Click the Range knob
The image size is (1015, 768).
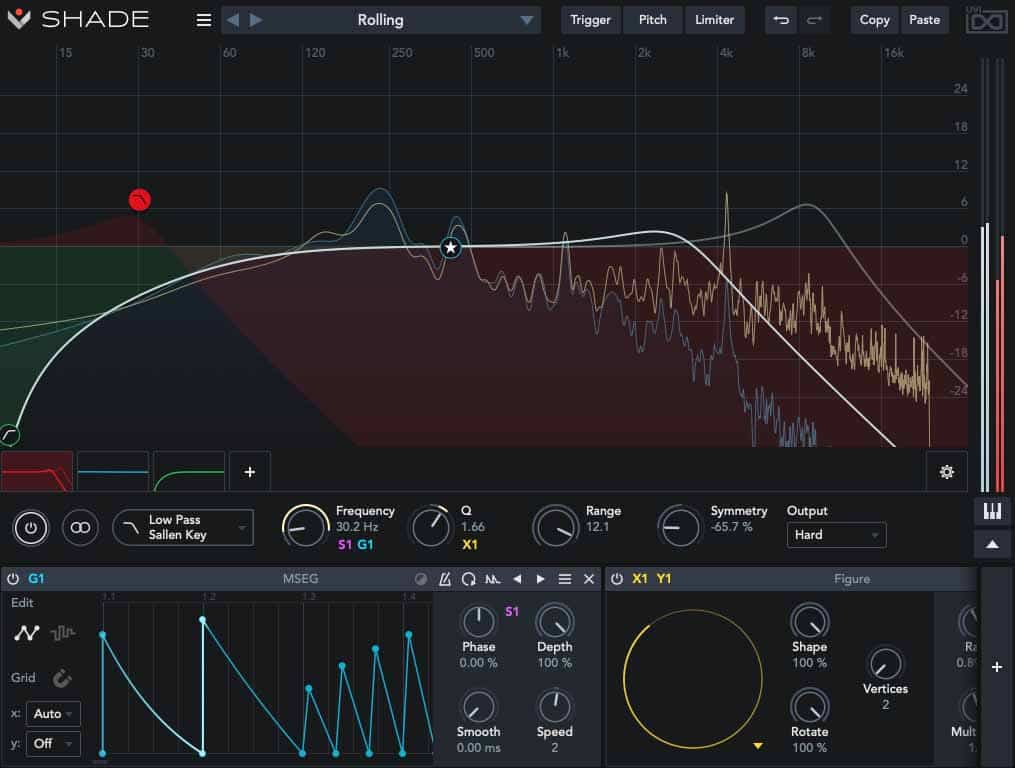555,526
